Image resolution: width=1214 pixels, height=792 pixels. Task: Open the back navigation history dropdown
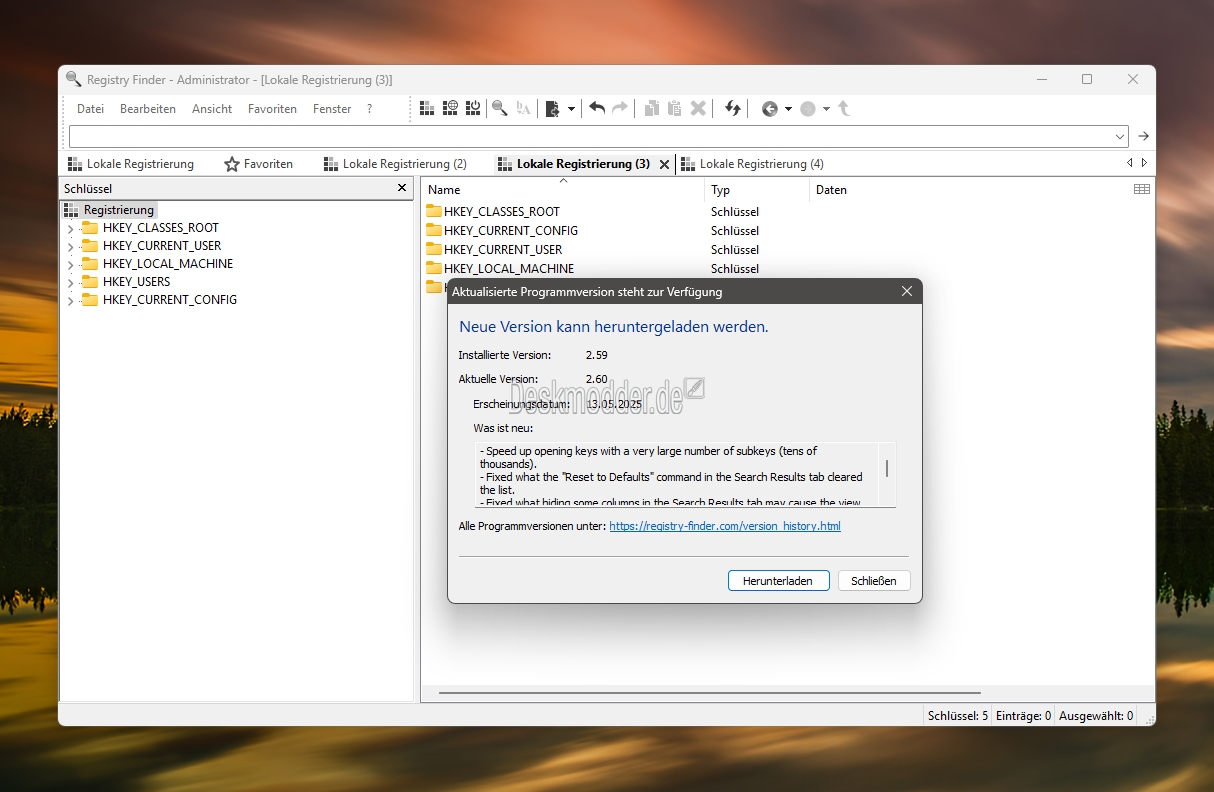(788, 109)
